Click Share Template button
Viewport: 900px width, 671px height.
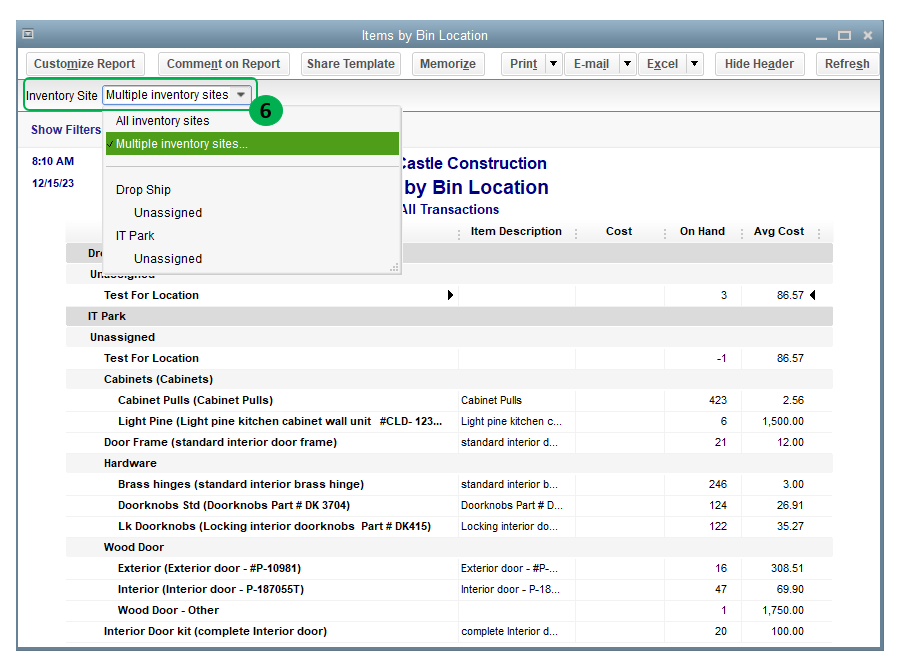(351, 64)
